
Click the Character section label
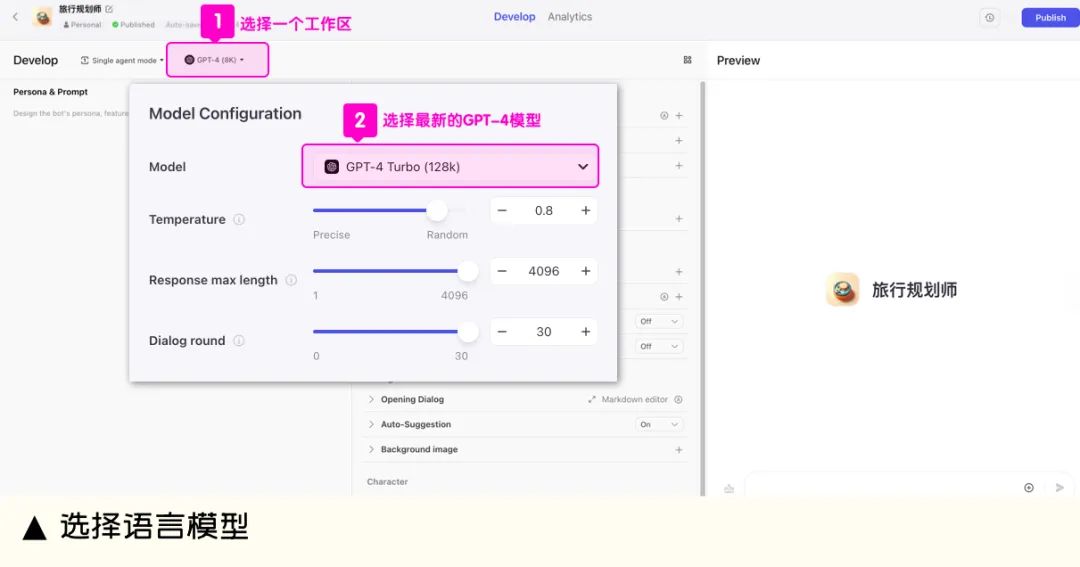tap(387, 482)
